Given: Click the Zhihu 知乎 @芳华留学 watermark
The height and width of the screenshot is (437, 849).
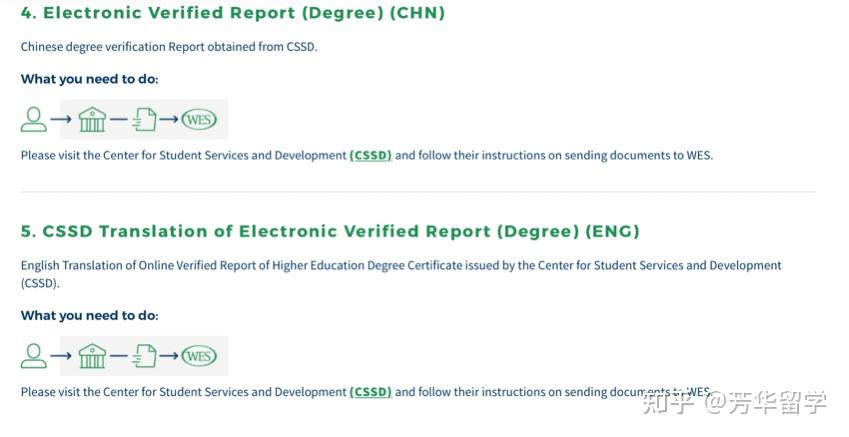Looking at the screenshot, I should click(x=735, y=403).
